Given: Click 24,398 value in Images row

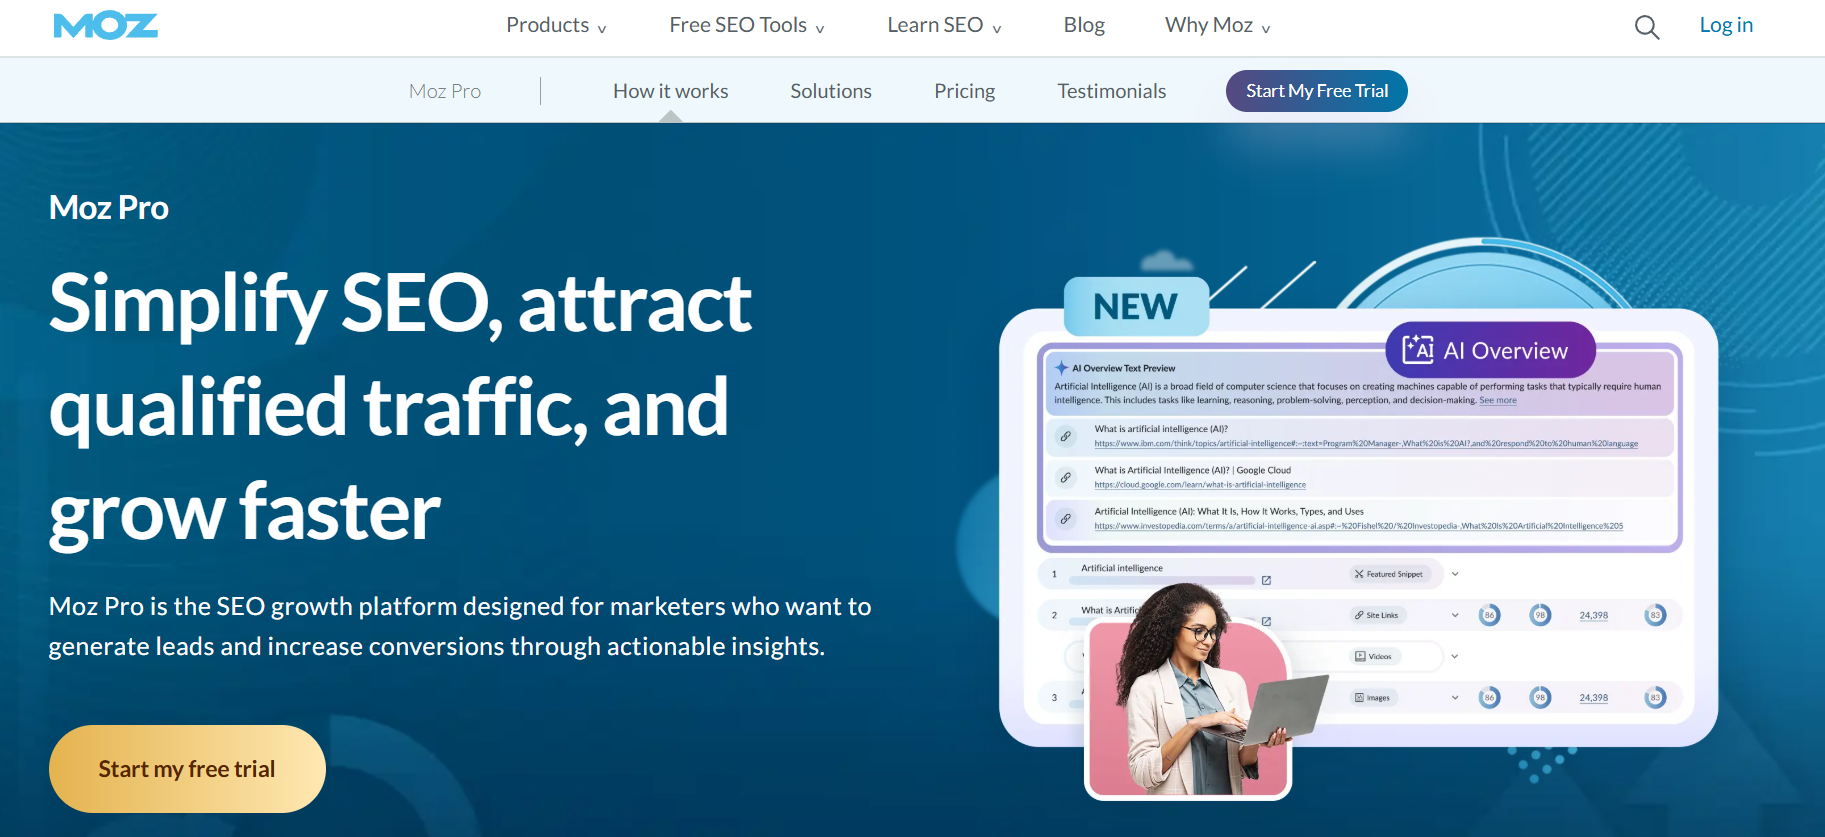Looking at the screenshot, I should [x=1594, y=697].
